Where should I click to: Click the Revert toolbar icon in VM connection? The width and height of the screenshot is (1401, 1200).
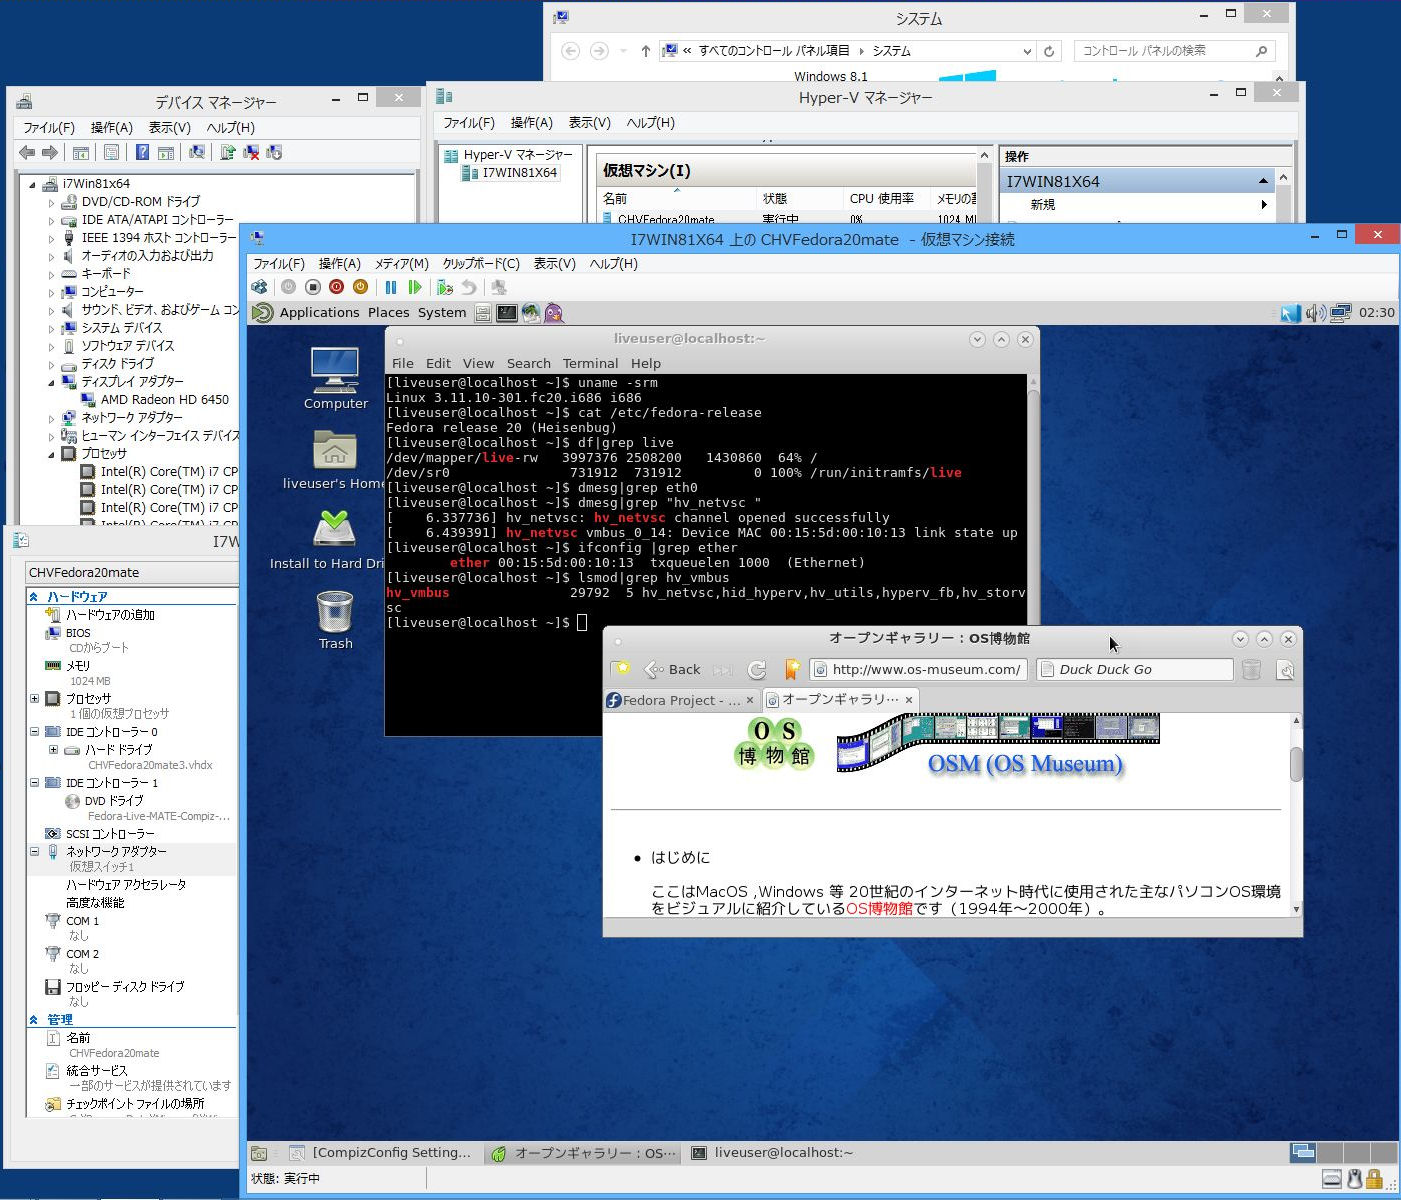[x=468, y=287]
